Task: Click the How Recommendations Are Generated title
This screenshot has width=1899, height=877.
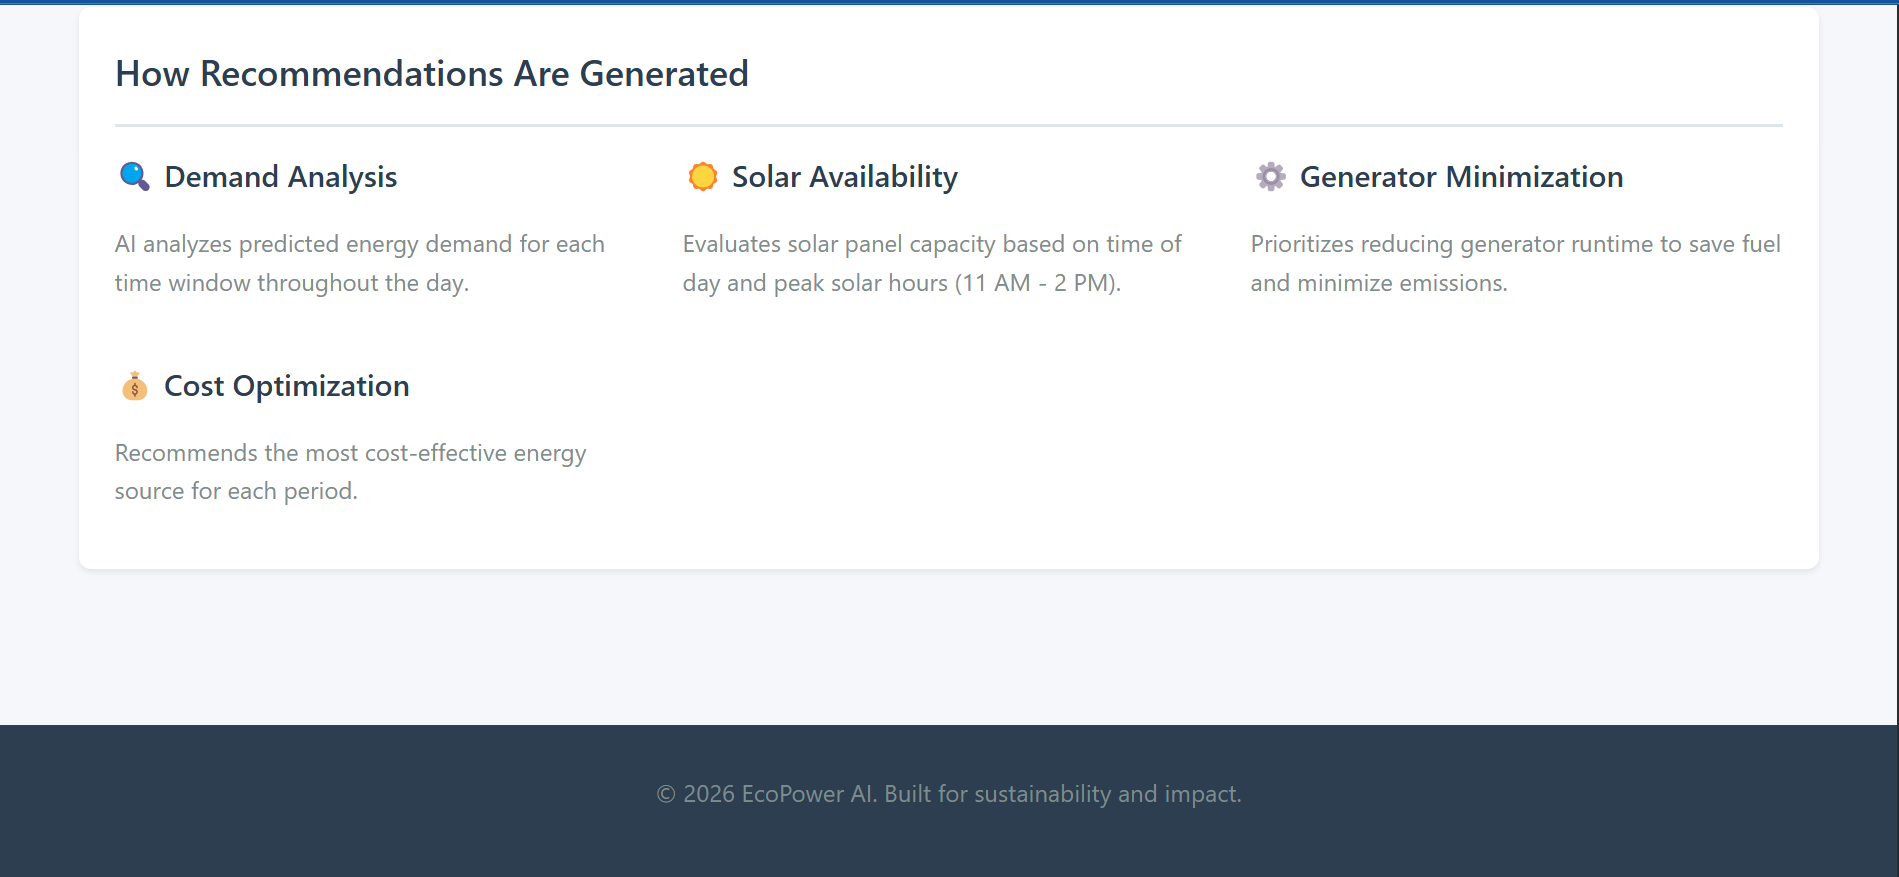Action: 432,74
